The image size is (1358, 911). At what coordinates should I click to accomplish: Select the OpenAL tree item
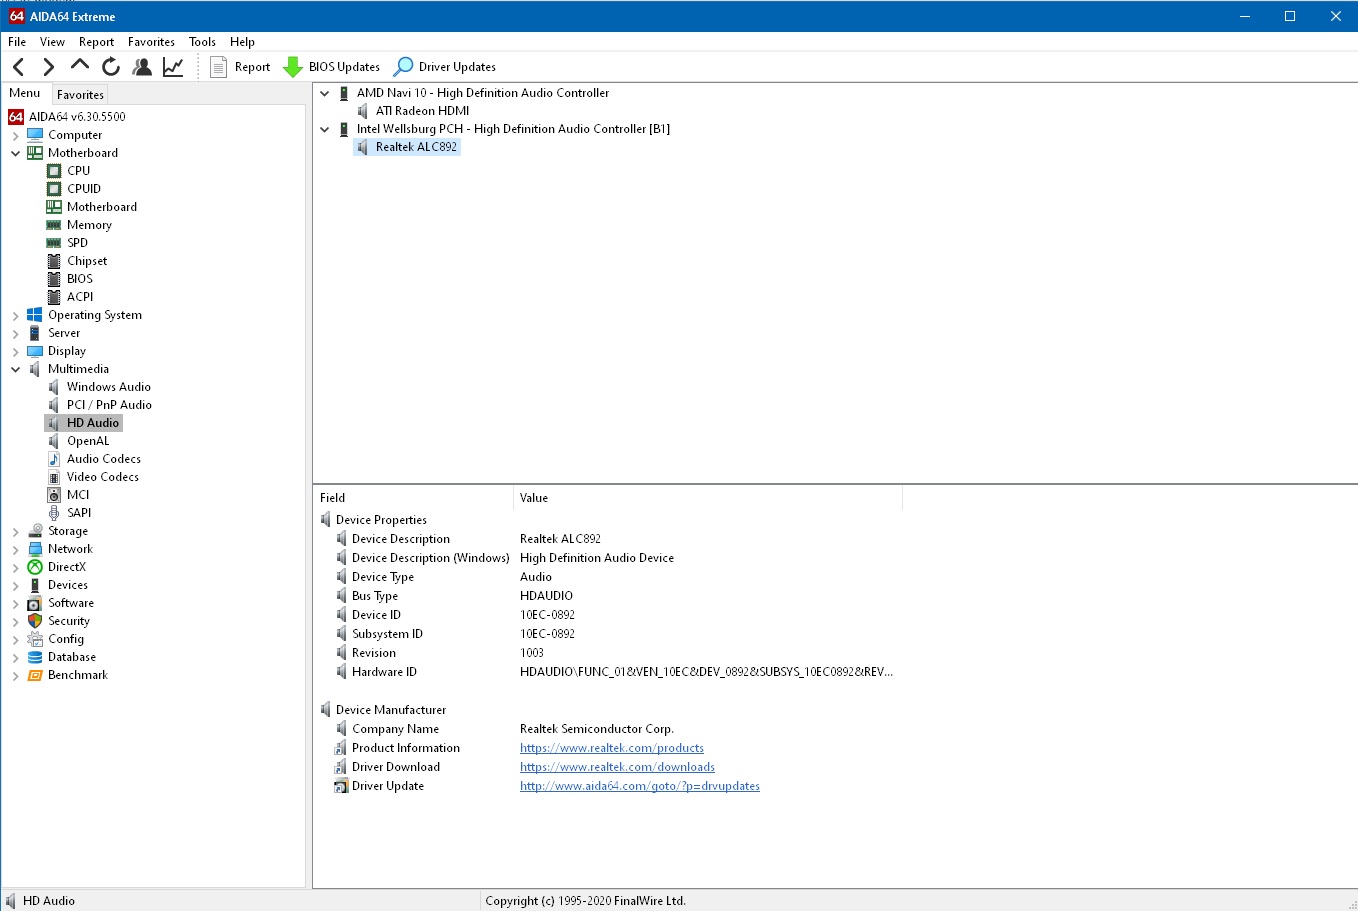tap(88, 441)
